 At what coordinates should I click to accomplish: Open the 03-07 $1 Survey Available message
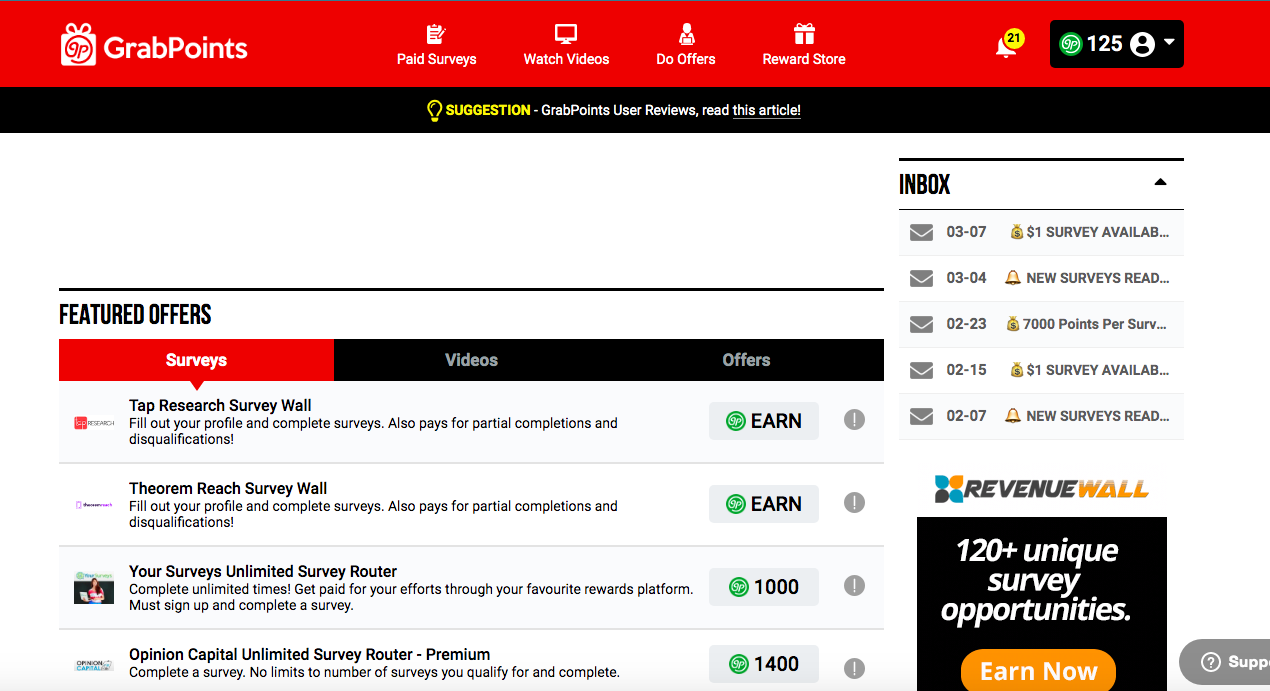[x=1041, y=232]
